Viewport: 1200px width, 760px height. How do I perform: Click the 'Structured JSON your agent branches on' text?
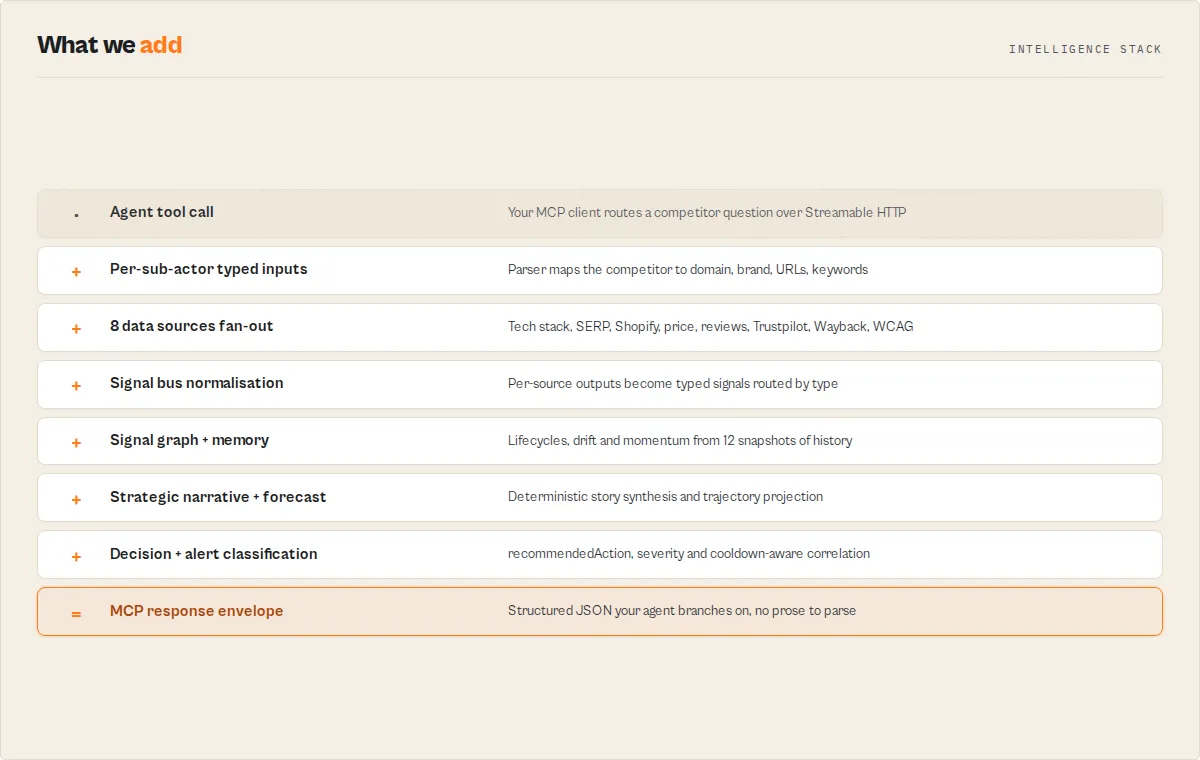click(682, 611)
